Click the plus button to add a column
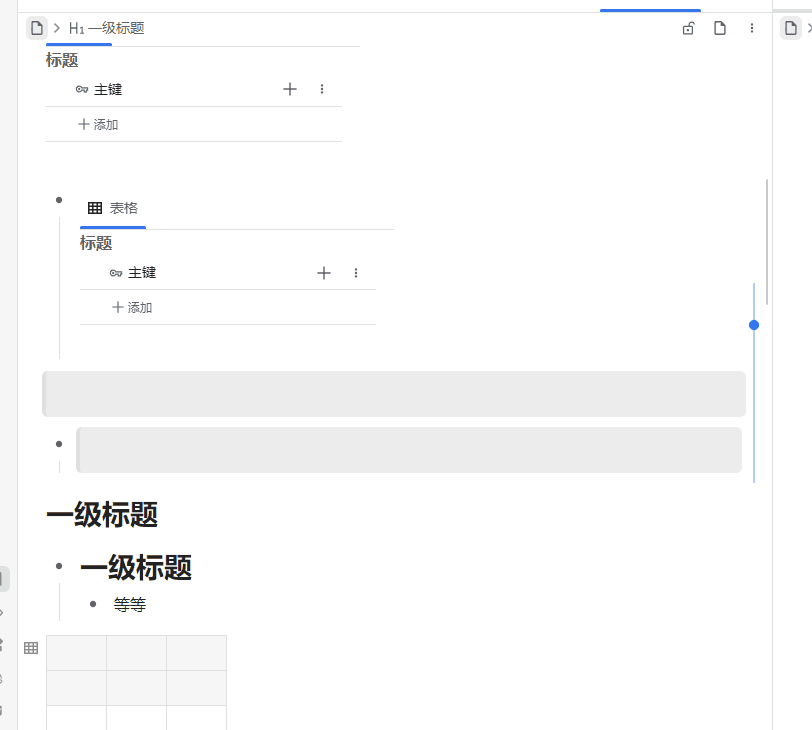 tap(290, 89)
